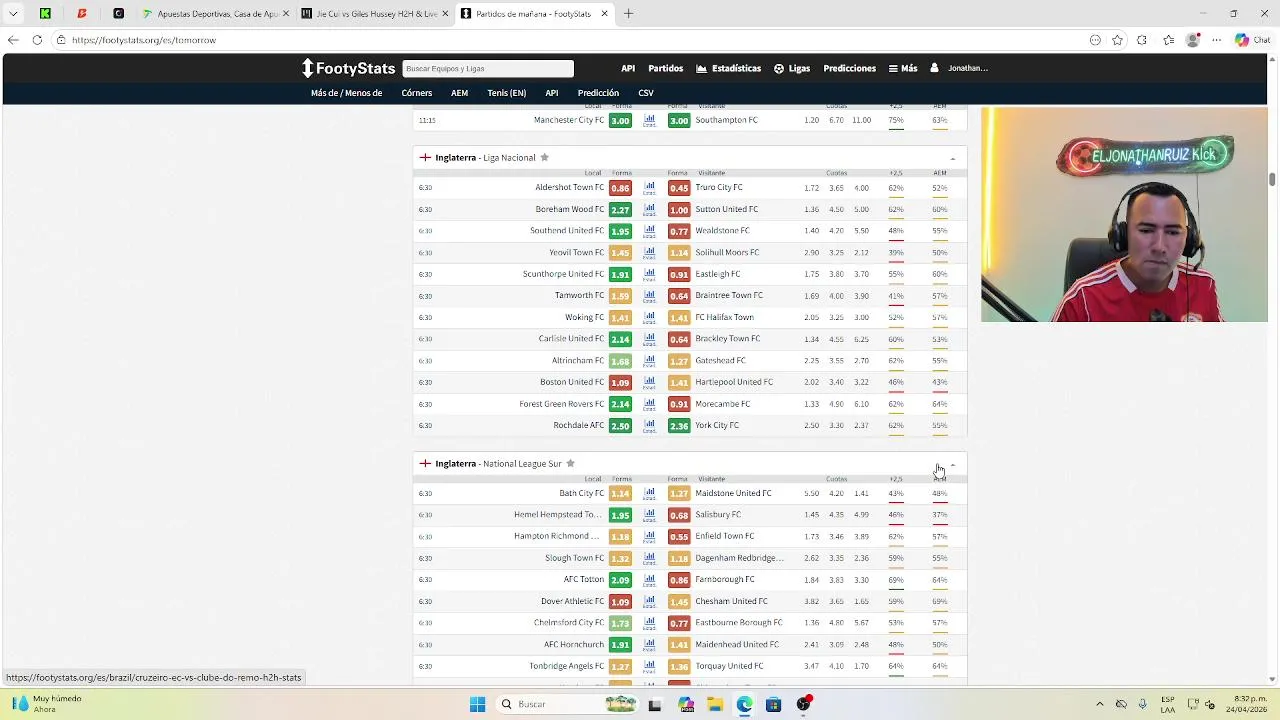Open browser extensions puzzle icon

1142,40
